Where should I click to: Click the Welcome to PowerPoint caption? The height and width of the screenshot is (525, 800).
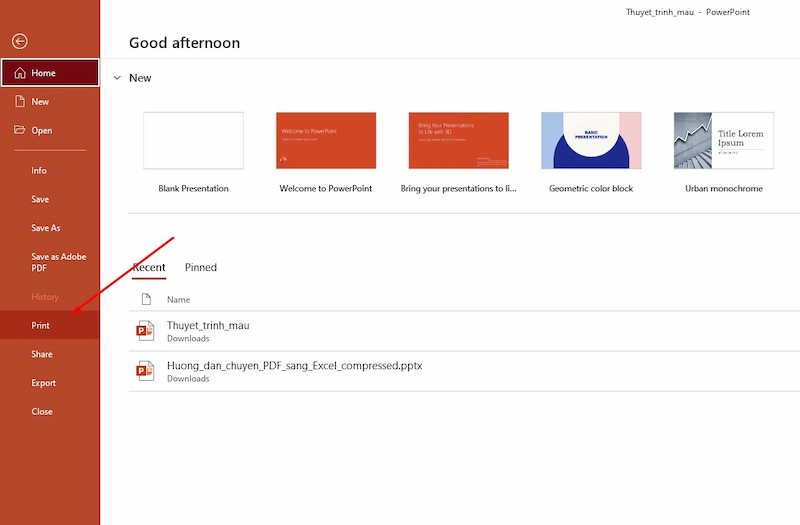[326, 188]
